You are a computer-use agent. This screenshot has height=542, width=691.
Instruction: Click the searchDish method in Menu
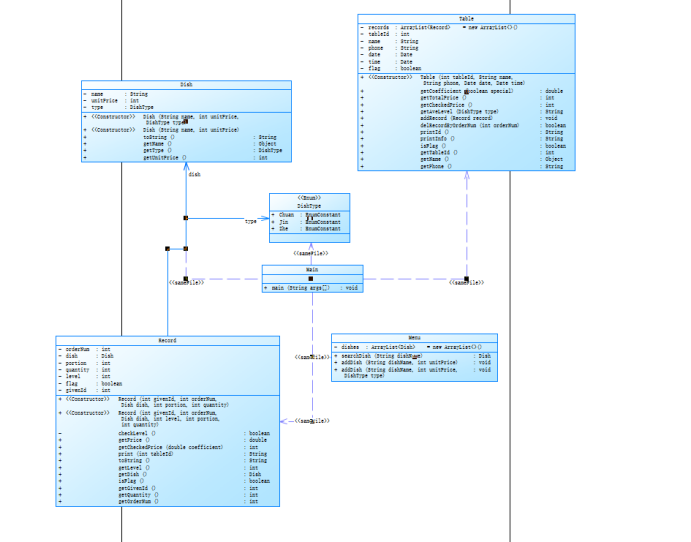click(x=412, y=356)
